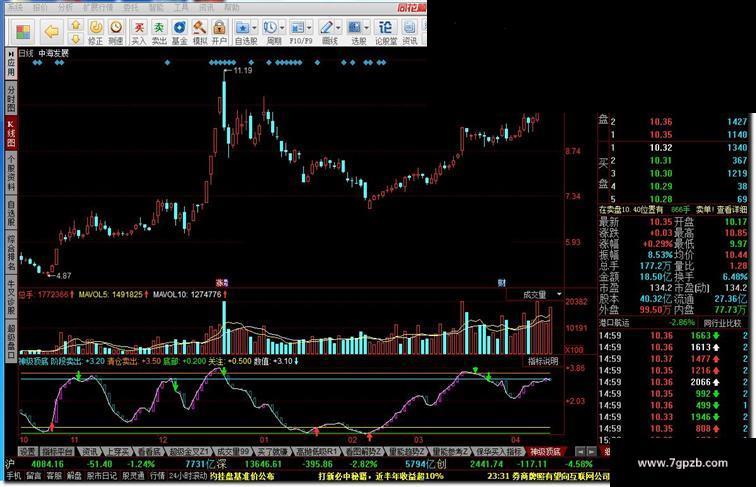Click the 设置 indicator settings tab
Image resolution: width=756 pixels, height=487 pixels.
(27, 452)
